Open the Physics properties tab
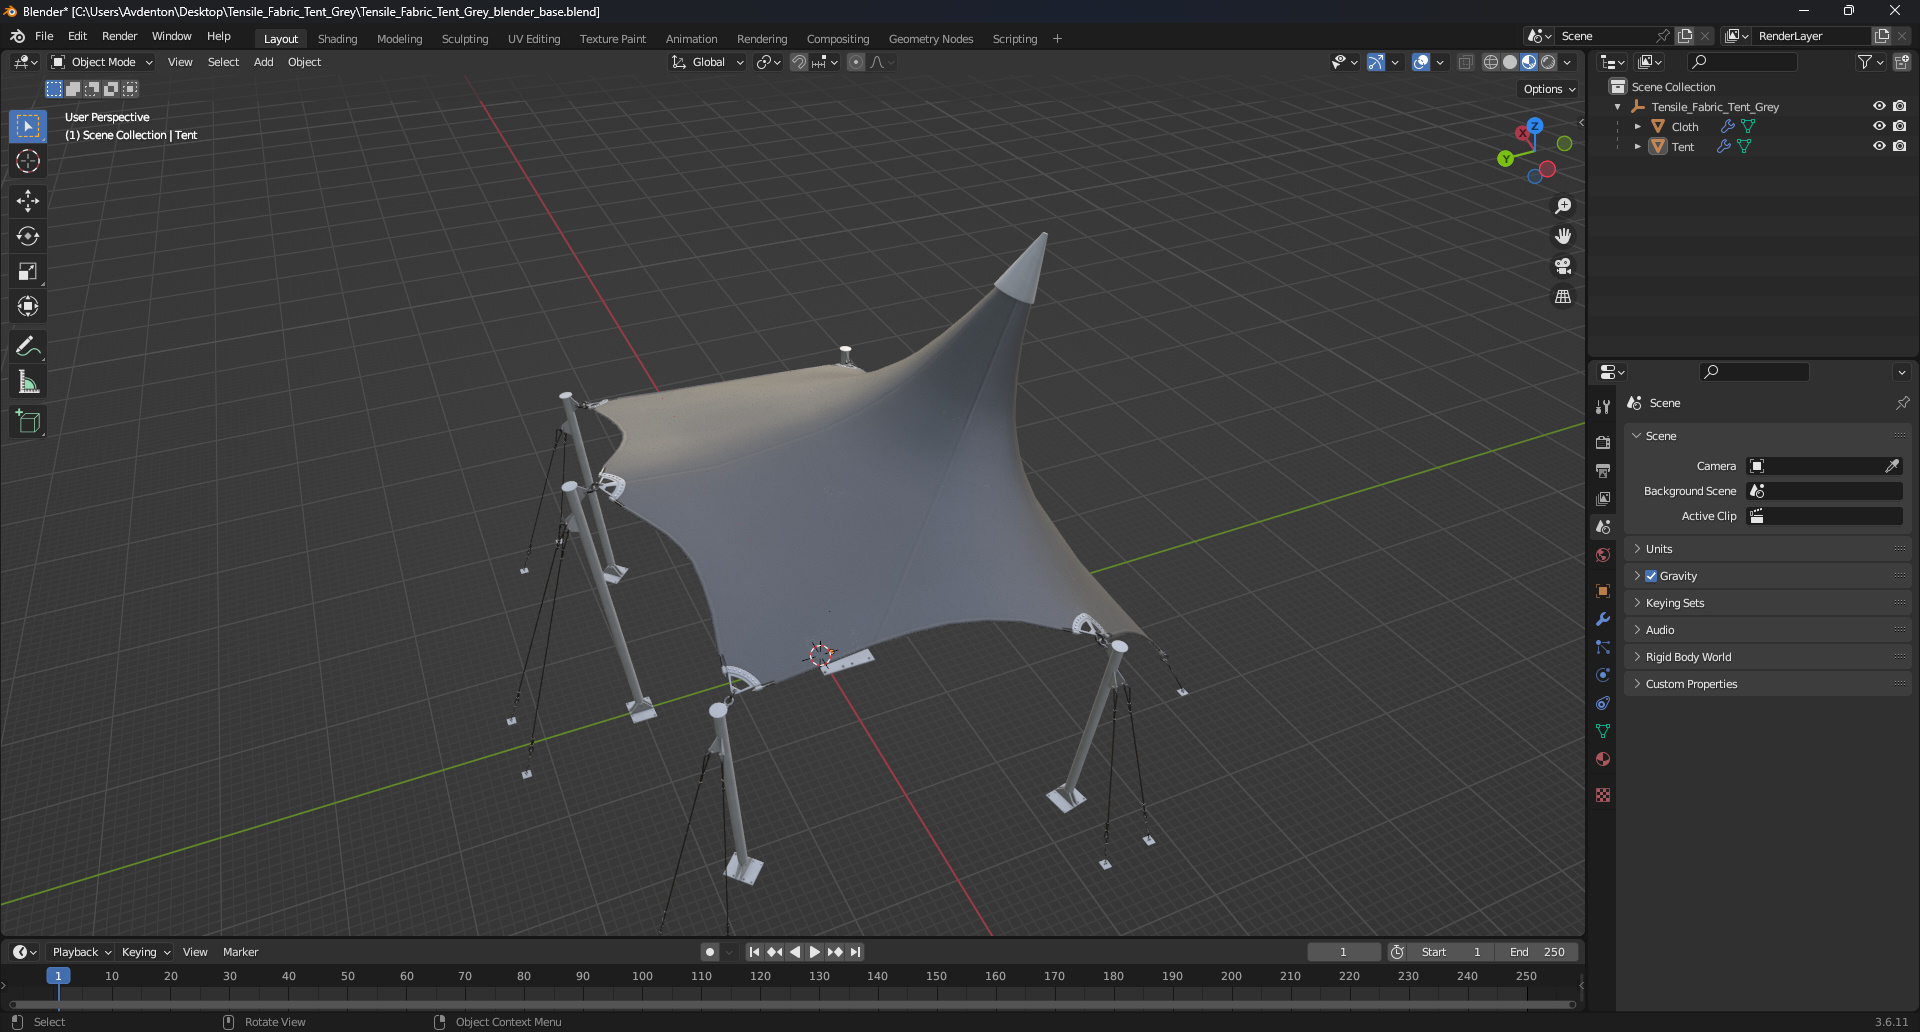1920x1032 pixels. click(x=1603, y=675)
